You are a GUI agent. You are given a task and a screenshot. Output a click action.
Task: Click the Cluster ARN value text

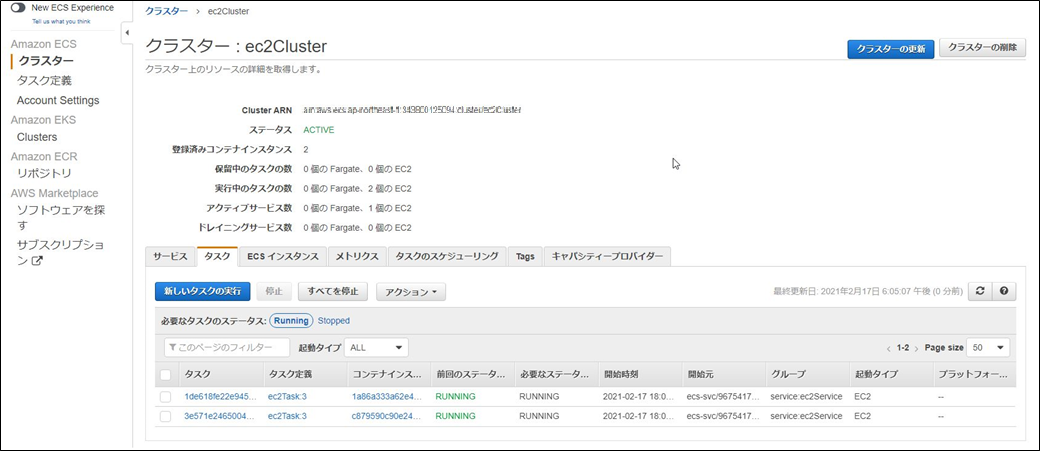pyautogui.click(x=412, y=110)
